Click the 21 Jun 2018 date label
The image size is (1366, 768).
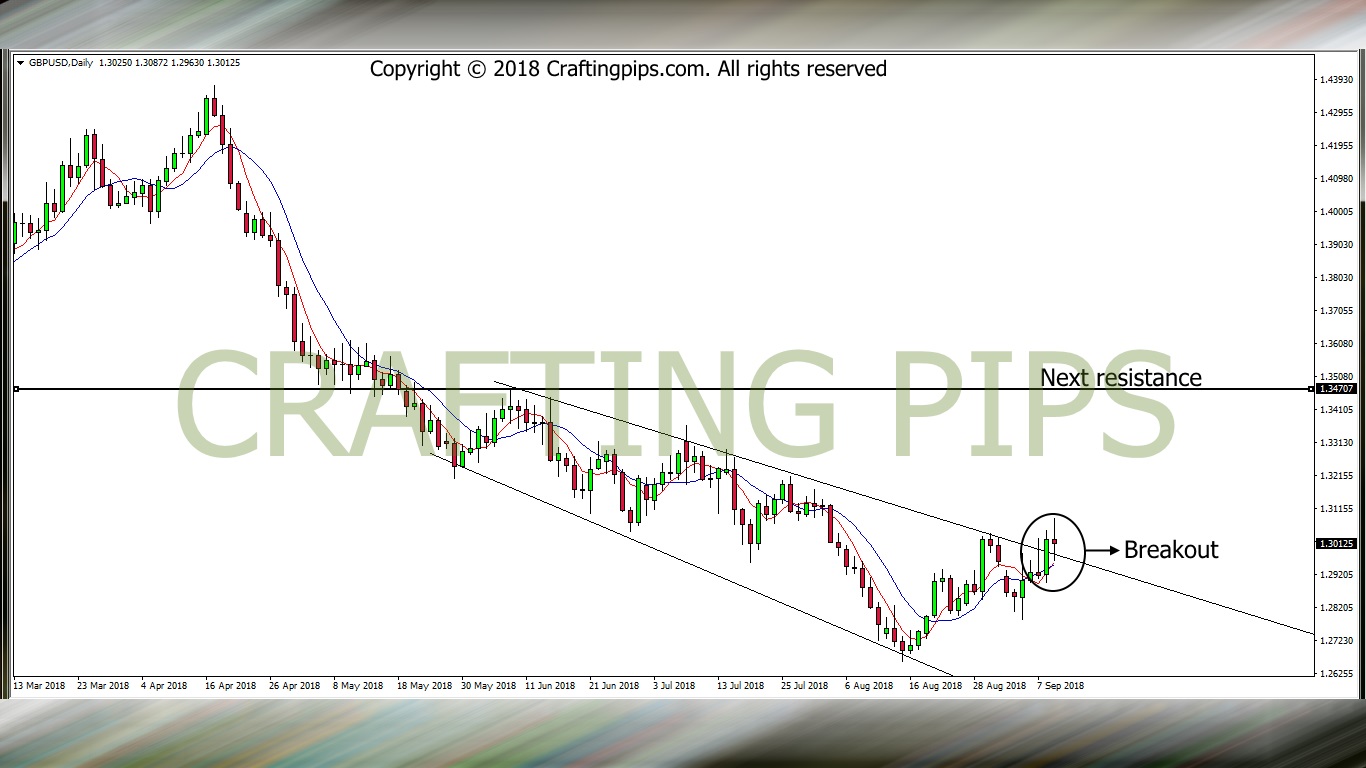[x=615, y=686]
